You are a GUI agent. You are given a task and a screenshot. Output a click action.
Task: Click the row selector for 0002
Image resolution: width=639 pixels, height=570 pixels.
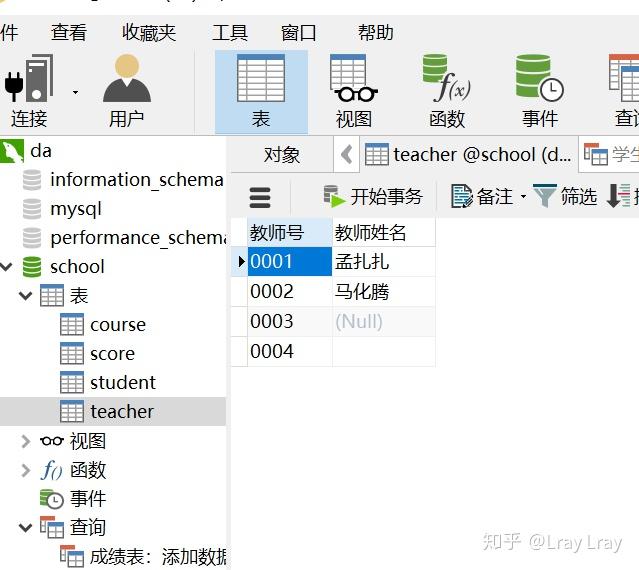(x=239, y=292)
